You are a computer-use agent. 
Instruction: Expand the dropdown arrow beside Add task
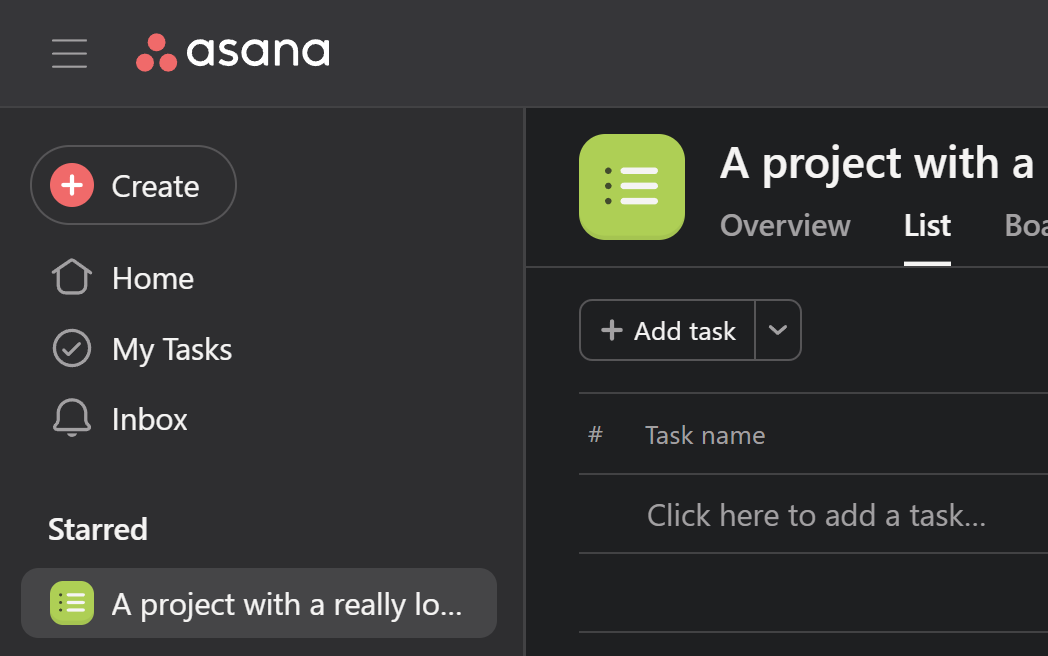(x=777, y=330)
